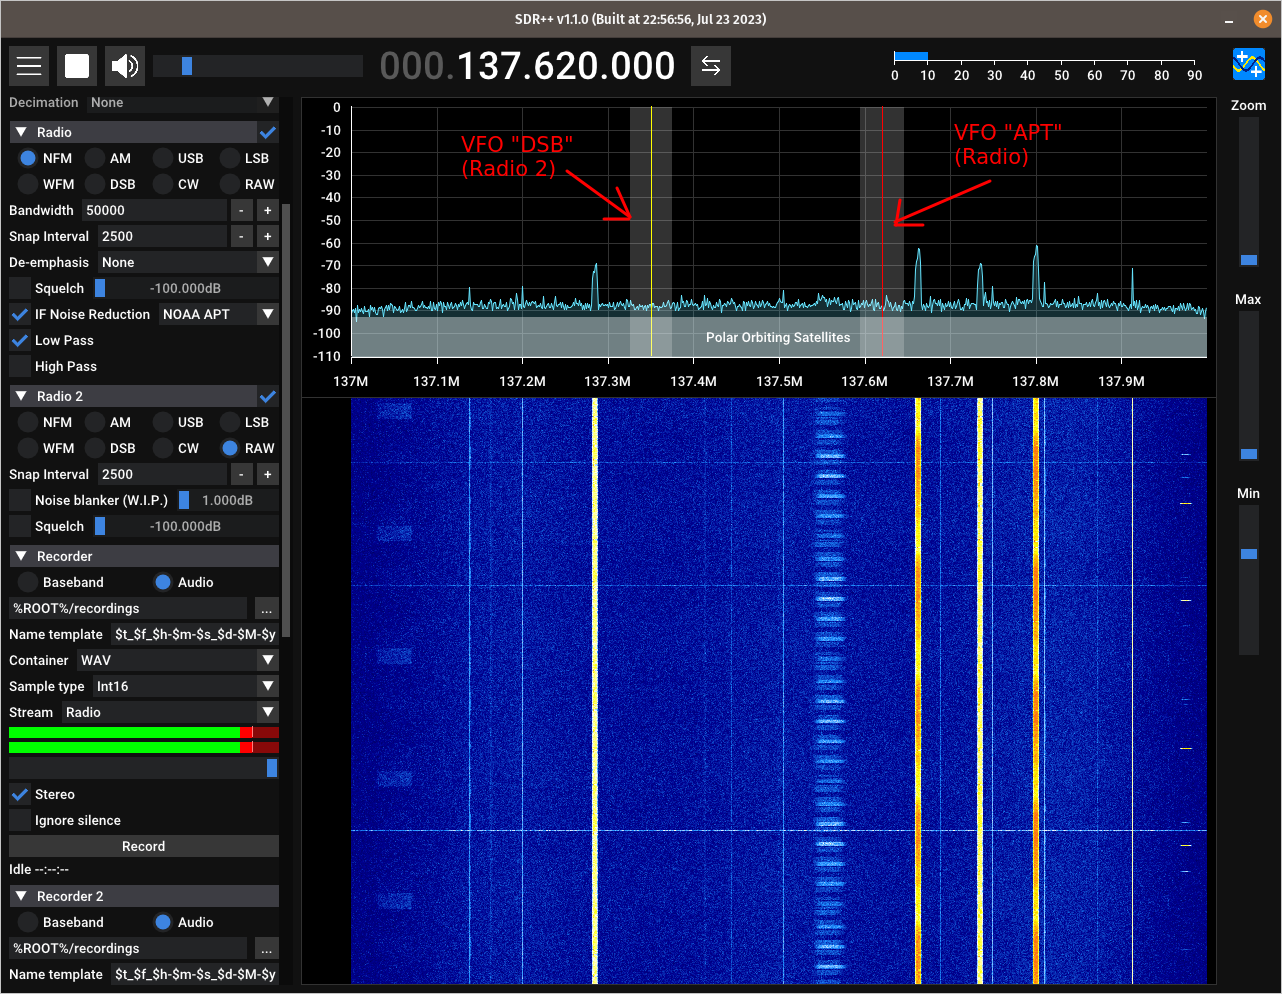Screen dimensions: 1282x994
Task: Open the Container WAV dropdown
Action: pyautogui.click(x=177, y=660)
